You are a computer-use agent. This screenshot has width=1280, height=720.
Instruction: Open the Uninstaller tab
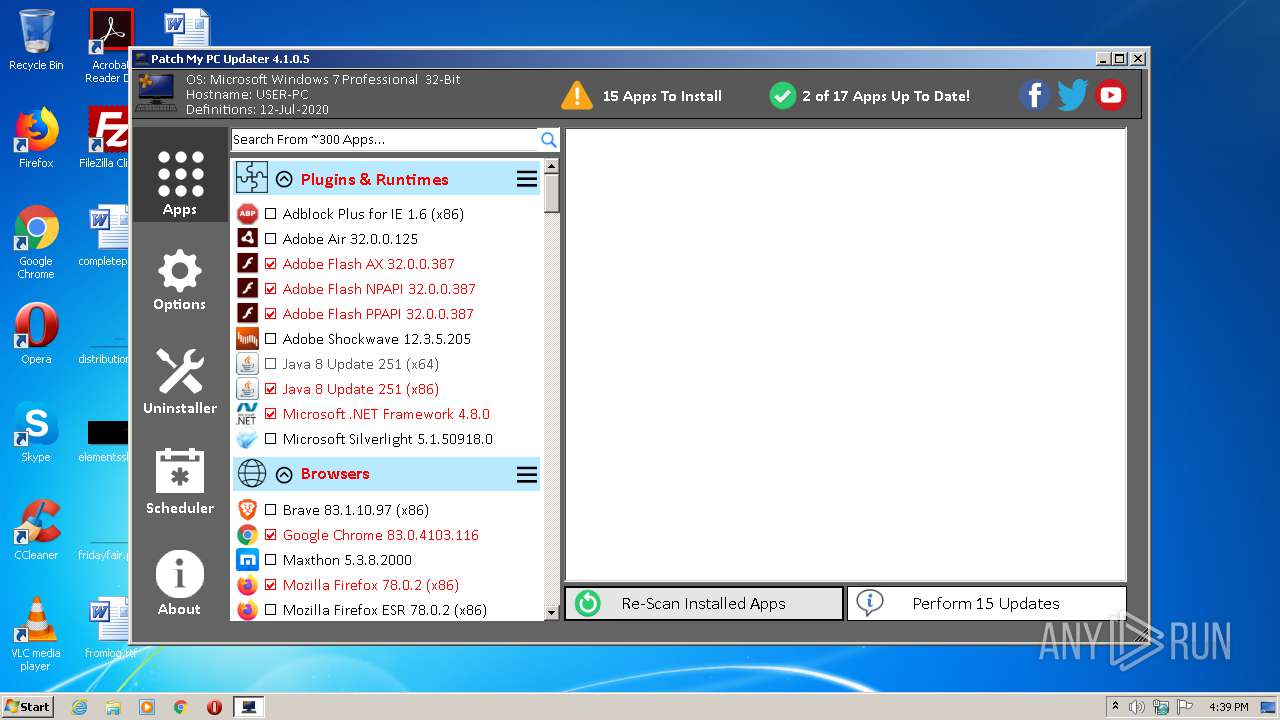(180, 382)
